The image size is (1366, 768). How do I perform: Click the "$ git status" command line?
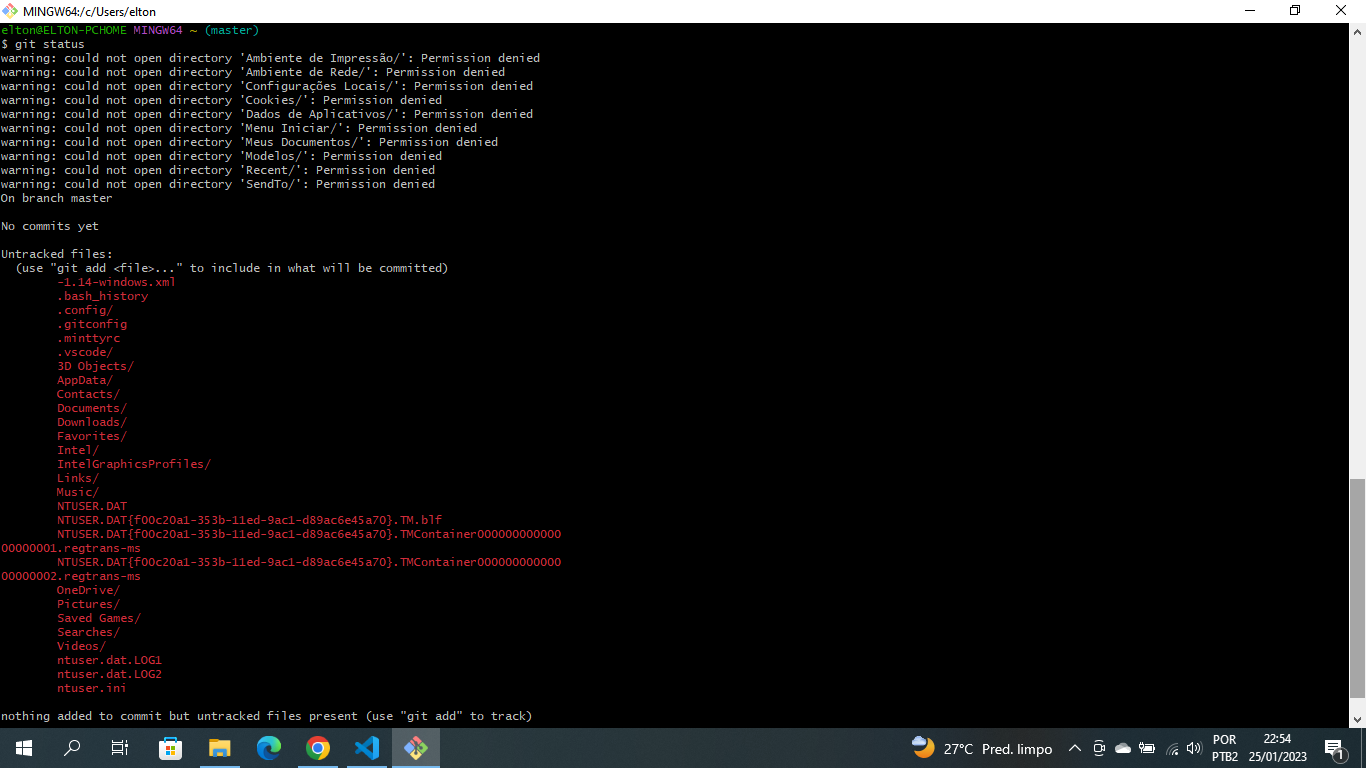point(43,44)
